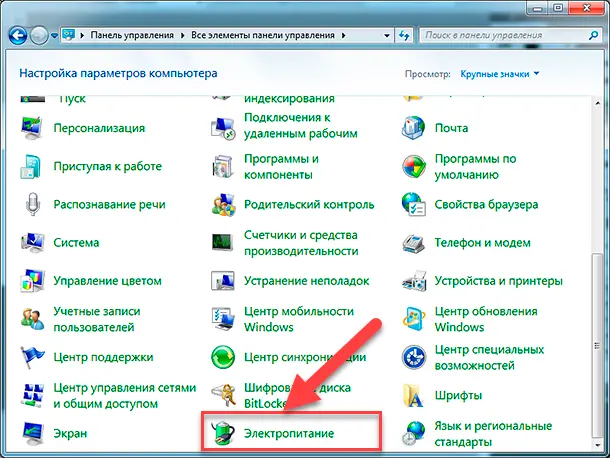Click the Программы и компоненты icon
The height and width of the screenshot is (458, 610).
click(x=223, y=167)
